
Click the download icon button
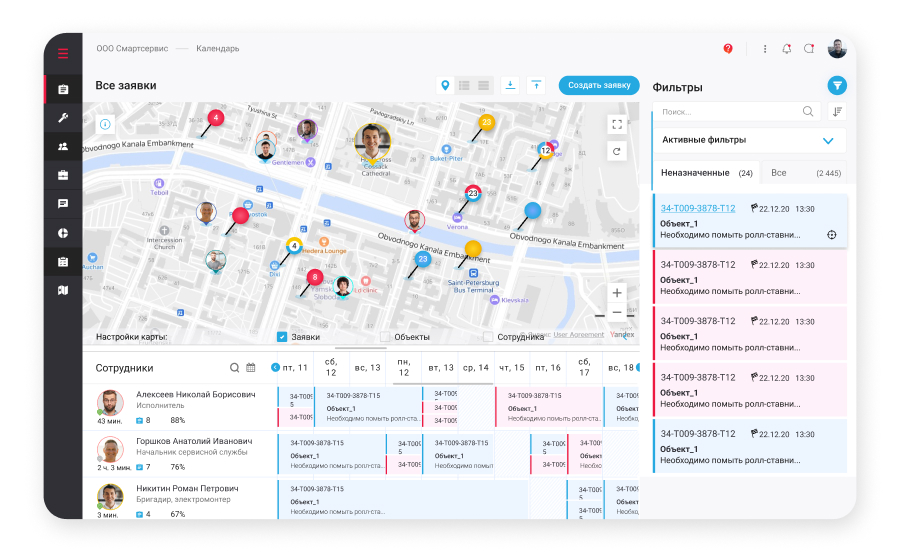(510, 85)
